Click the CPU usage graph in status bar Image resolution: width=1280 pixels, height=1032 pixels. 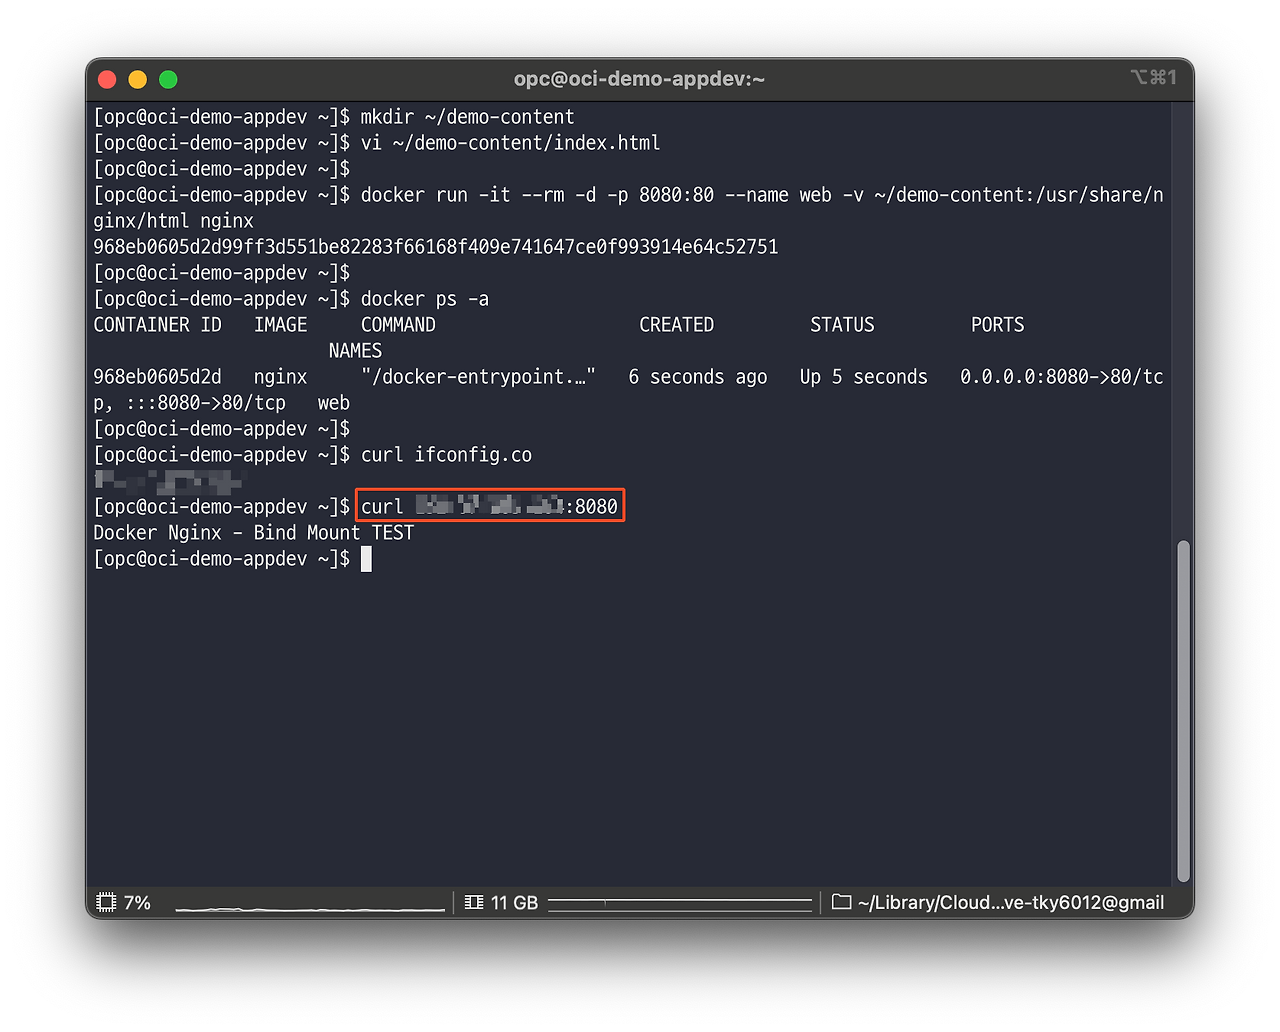pos(309,905)
